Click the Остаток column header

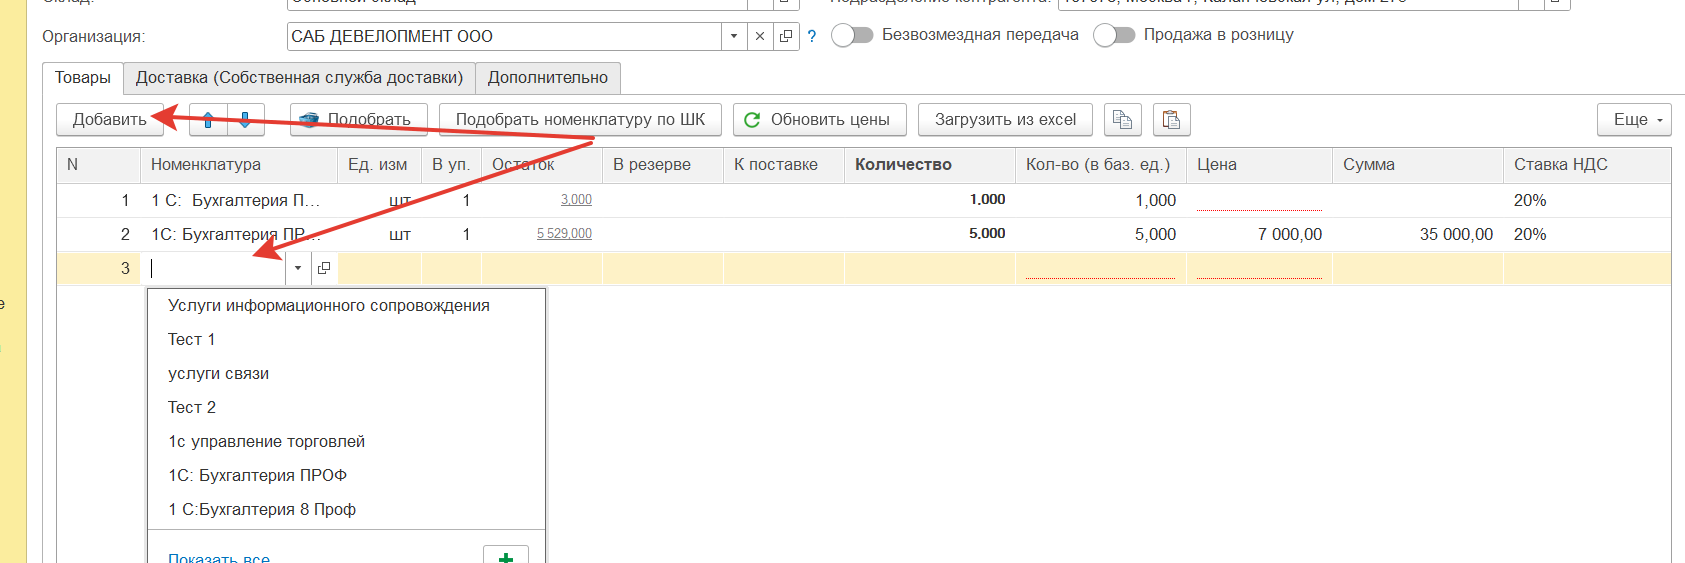pyautogui.click(x=541, y=165)
